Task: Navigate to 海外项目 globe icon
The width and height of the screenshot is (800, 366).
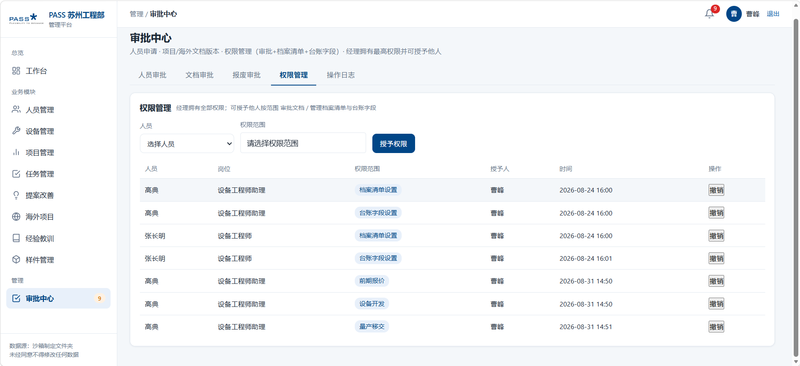Action: (x=16, y=216)
